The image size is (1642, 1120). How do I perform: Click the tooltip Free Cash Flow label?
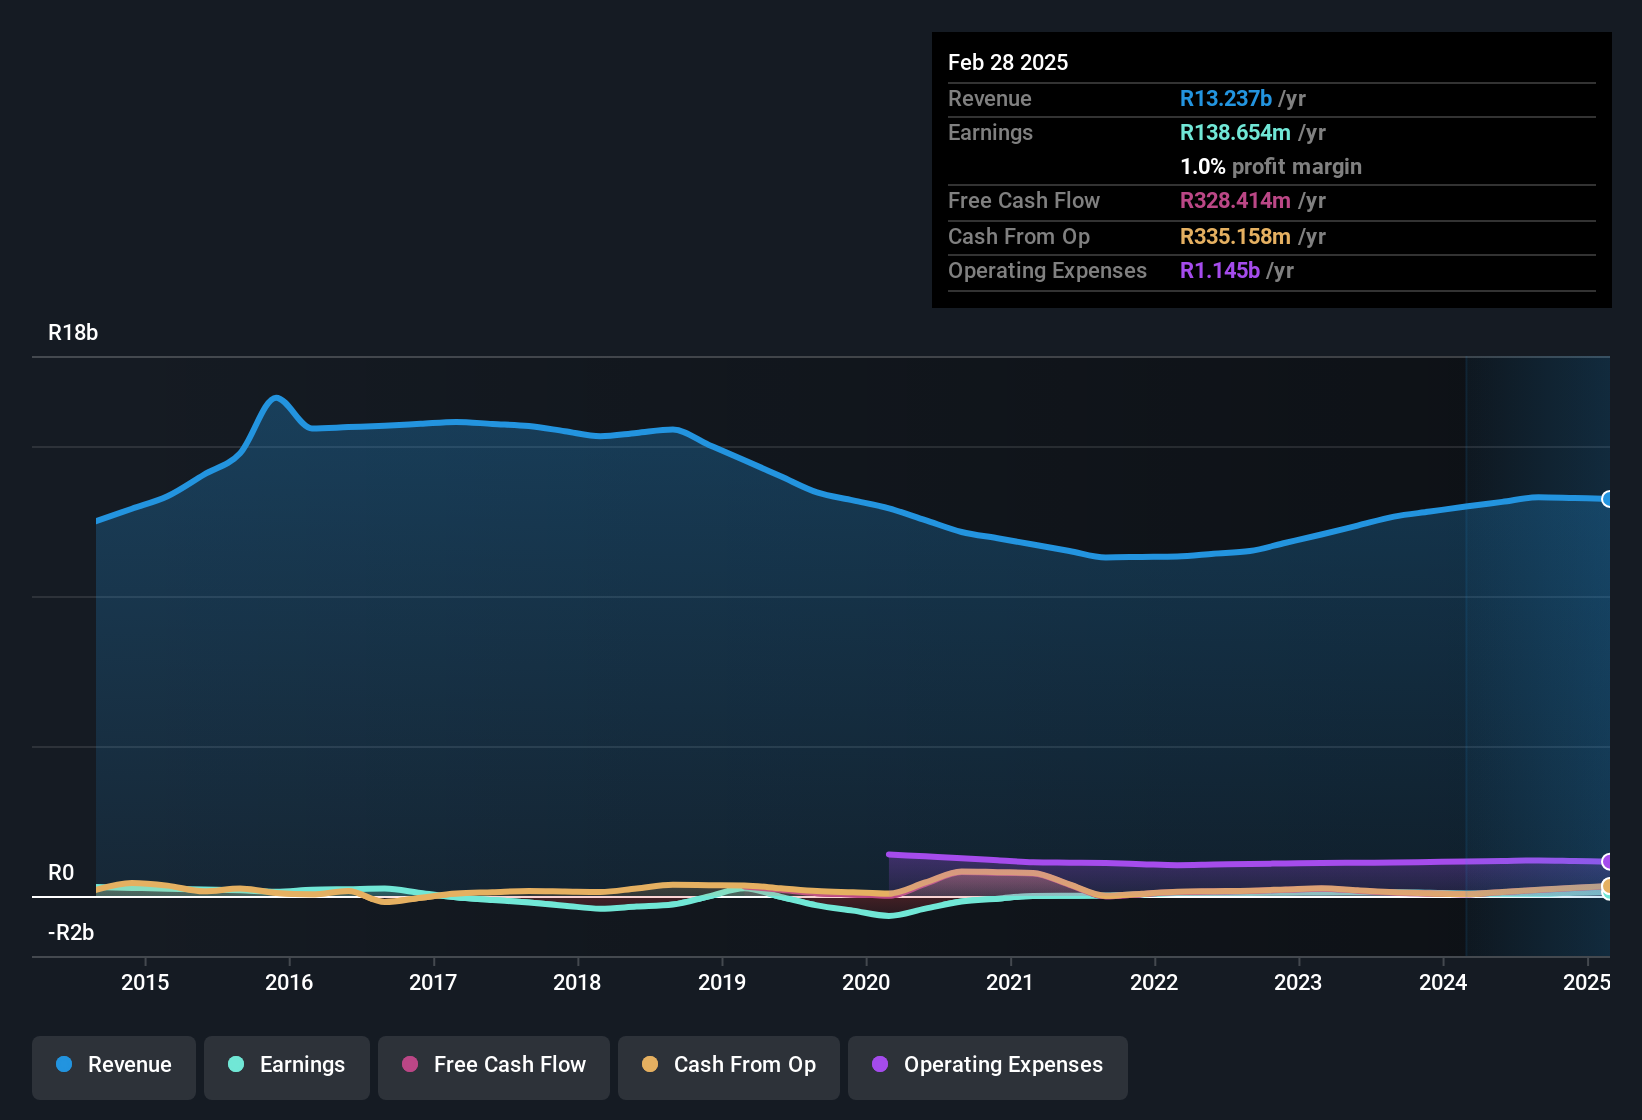[1024, 200]
